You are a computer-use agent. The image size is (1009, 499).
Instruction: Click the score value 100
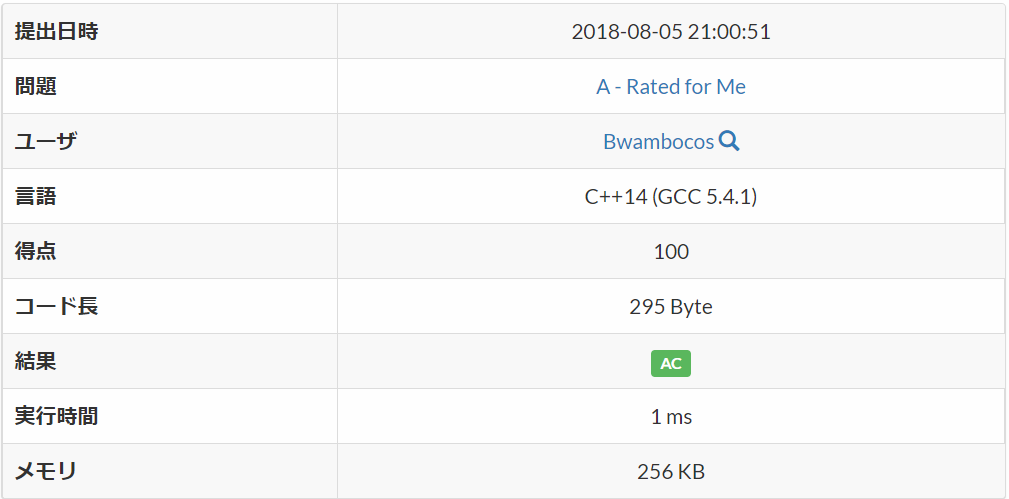coord(671,251)
